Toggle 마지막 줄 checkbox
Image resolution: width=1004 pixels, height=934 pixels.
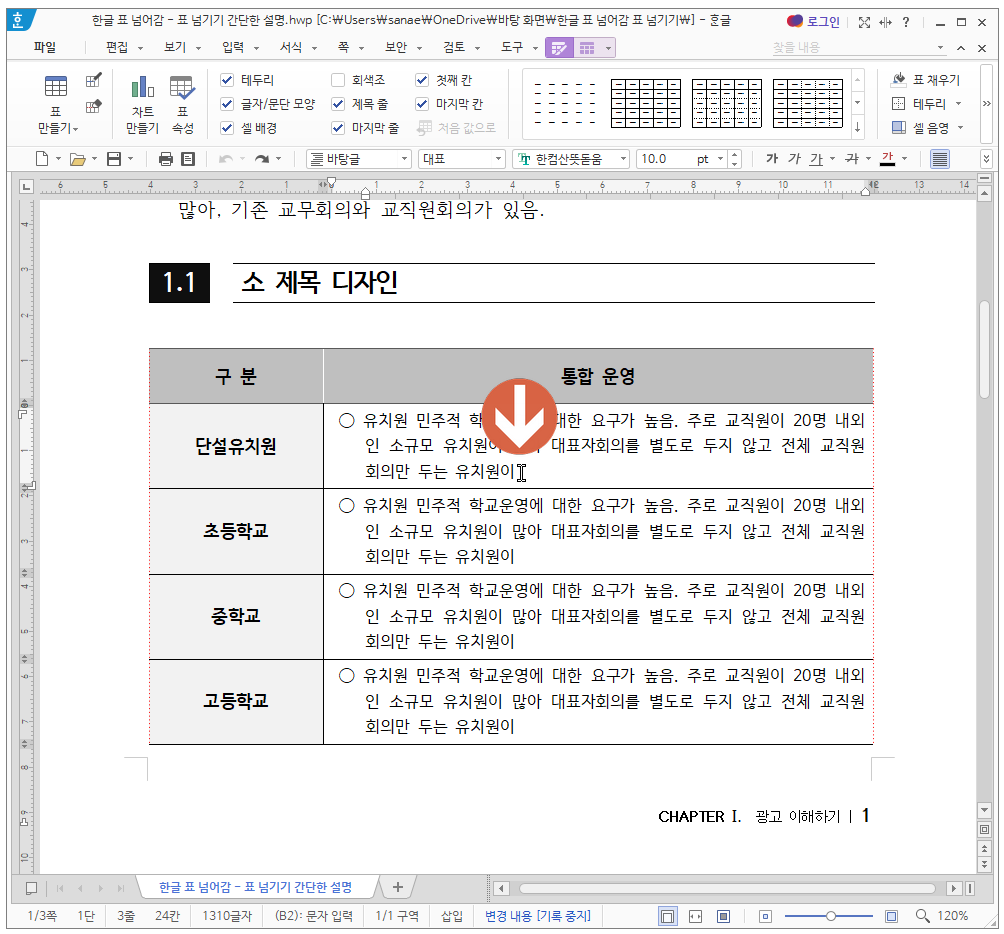[x=338, y=128]
